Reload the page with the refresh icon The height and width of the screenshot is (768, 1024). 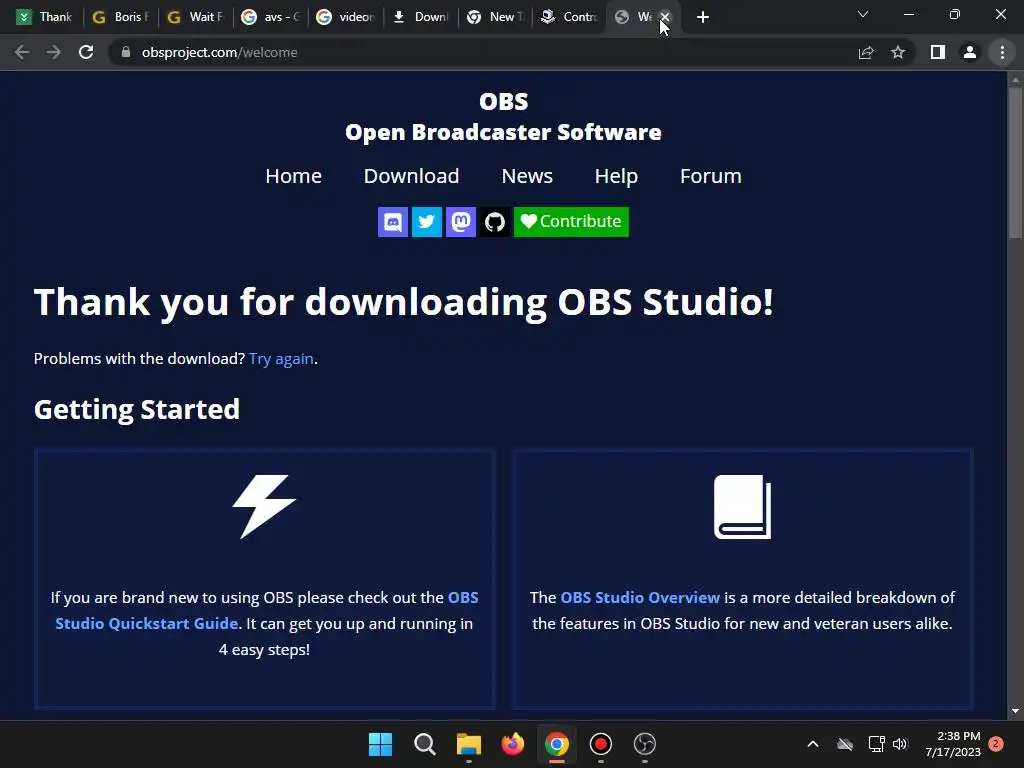86,52
